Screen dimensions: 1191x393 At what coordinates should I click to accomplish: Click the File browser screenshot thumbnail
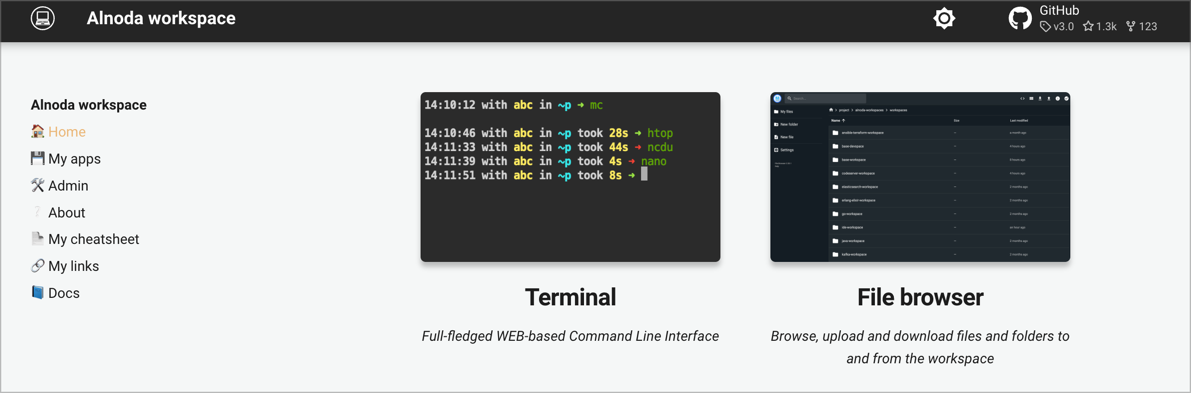pyautogui.click(x=920, y=177)
